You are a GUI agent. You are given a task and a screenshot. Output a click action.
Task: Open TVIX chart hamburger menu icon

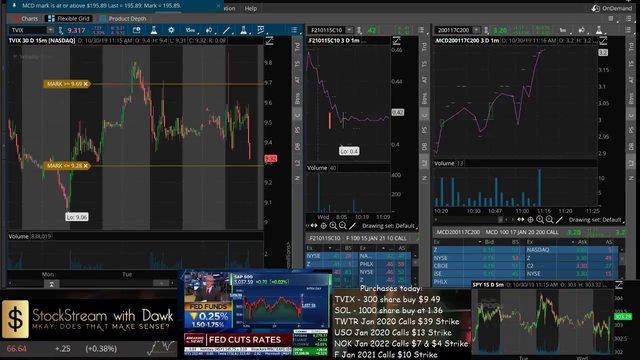[294, 30]
